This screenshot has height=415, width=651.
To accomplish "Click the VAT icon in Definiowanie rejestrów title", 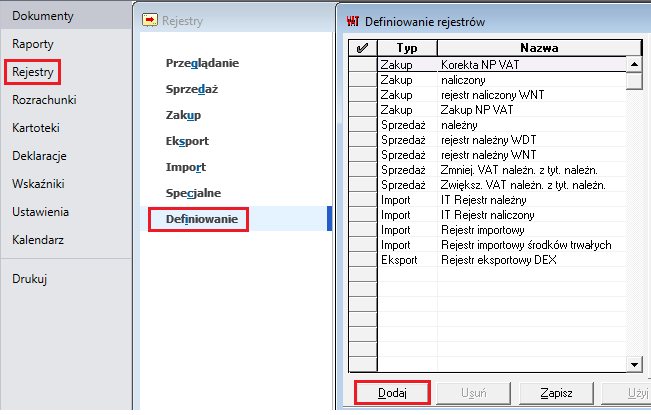I will pyautogui.click(x=352, y=21).
